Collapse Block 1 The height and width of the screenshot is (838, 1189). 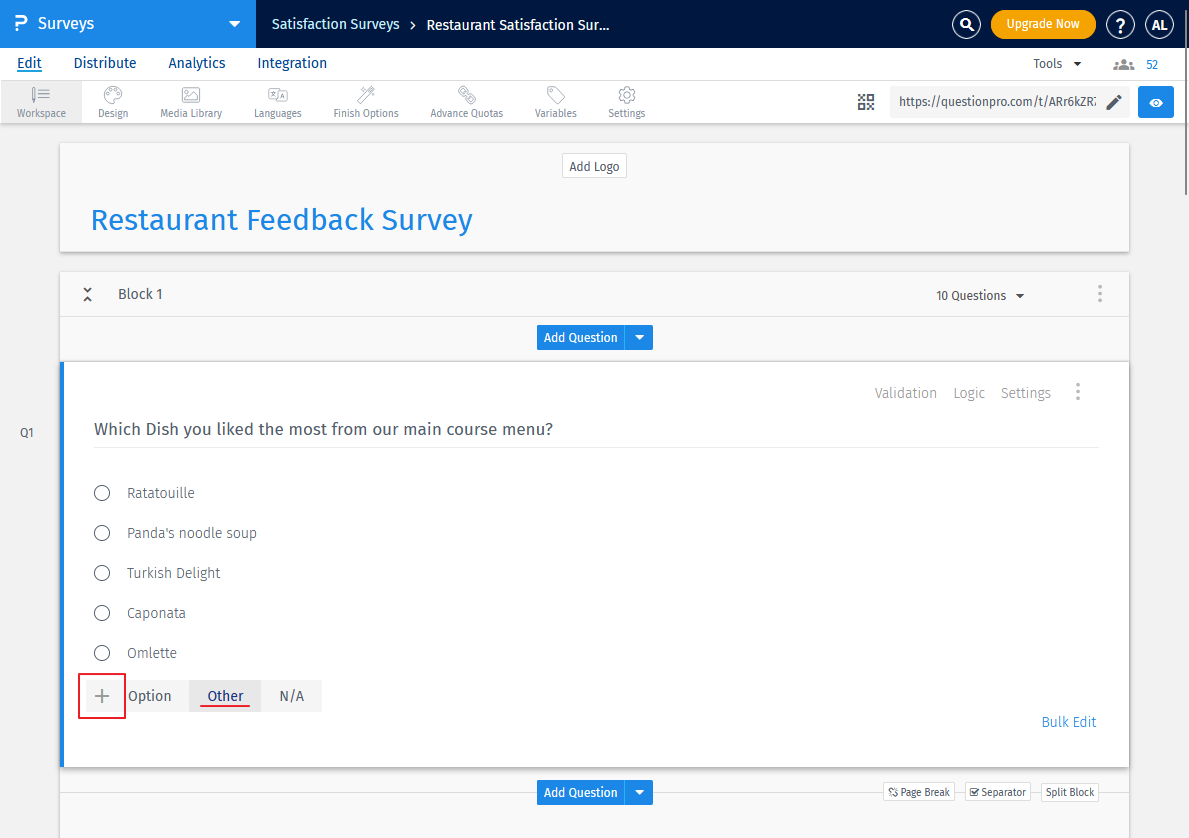point(87,294)
